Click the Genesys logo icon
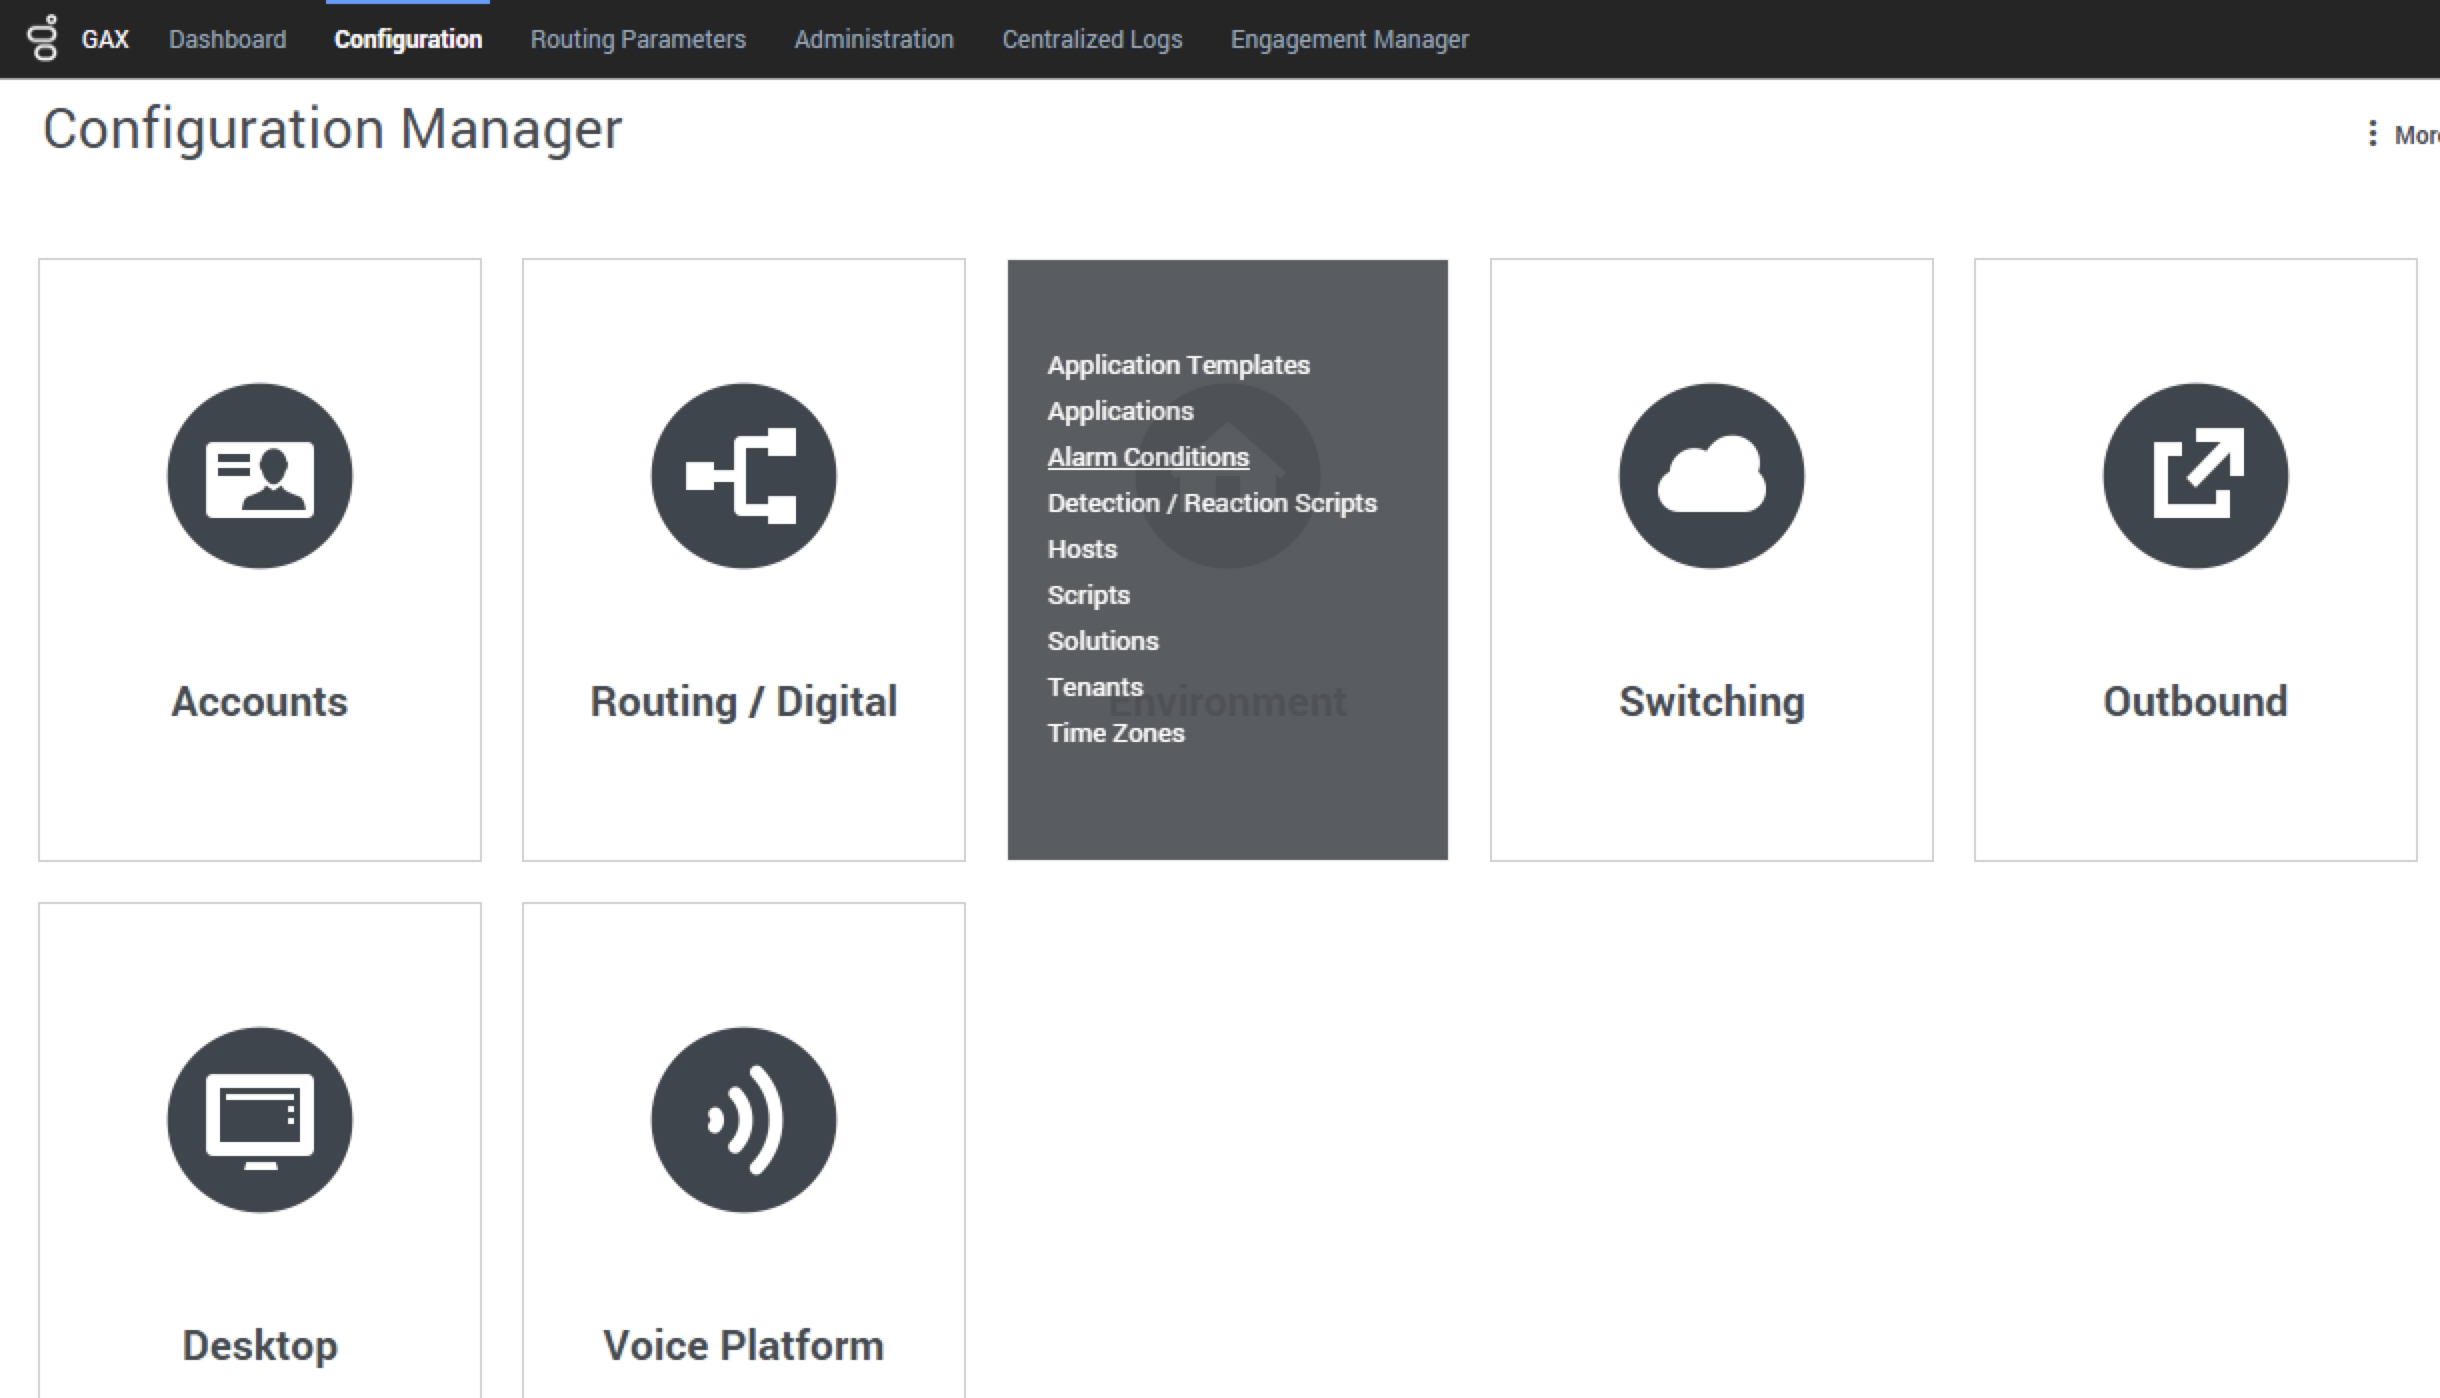This screenshot has width=2440, height=1398. click(43, 39)
